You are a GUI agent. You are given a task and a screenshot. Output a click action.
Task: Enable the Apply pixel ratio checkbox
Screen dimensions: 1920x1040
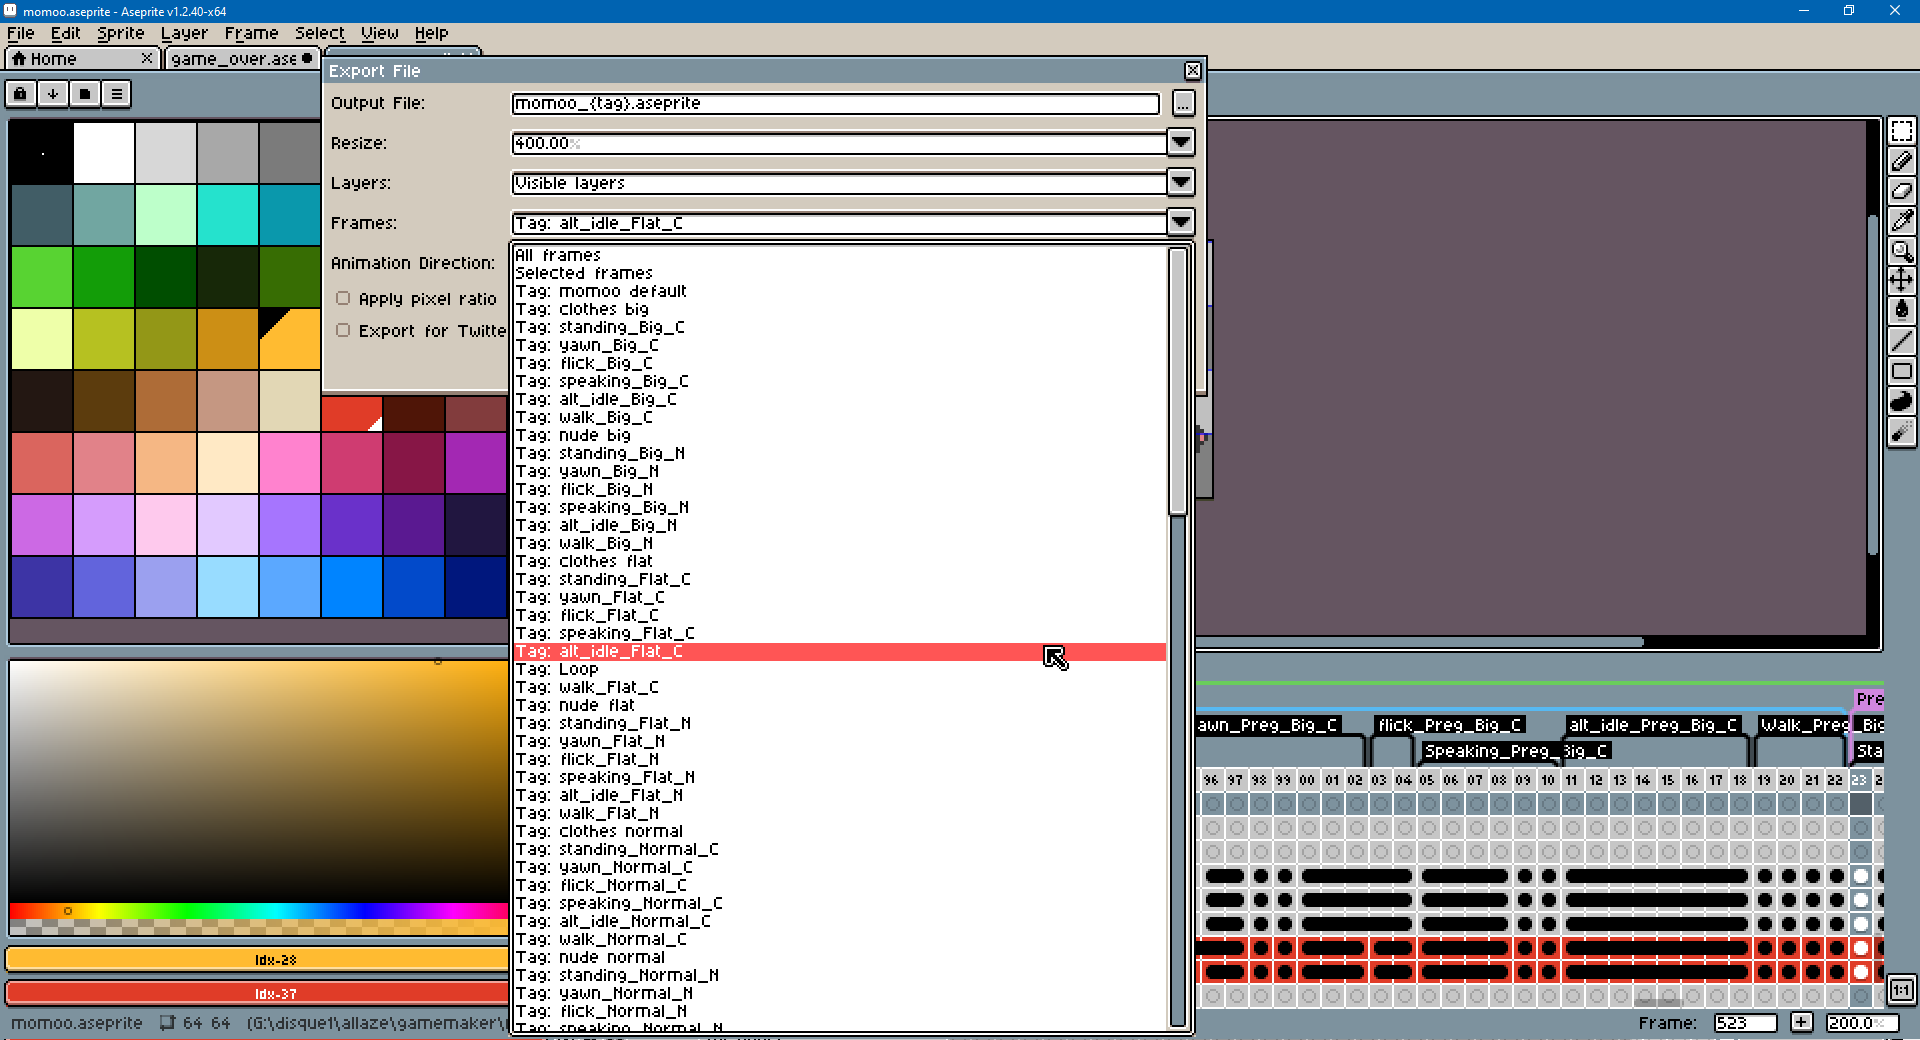click(343, 298)
